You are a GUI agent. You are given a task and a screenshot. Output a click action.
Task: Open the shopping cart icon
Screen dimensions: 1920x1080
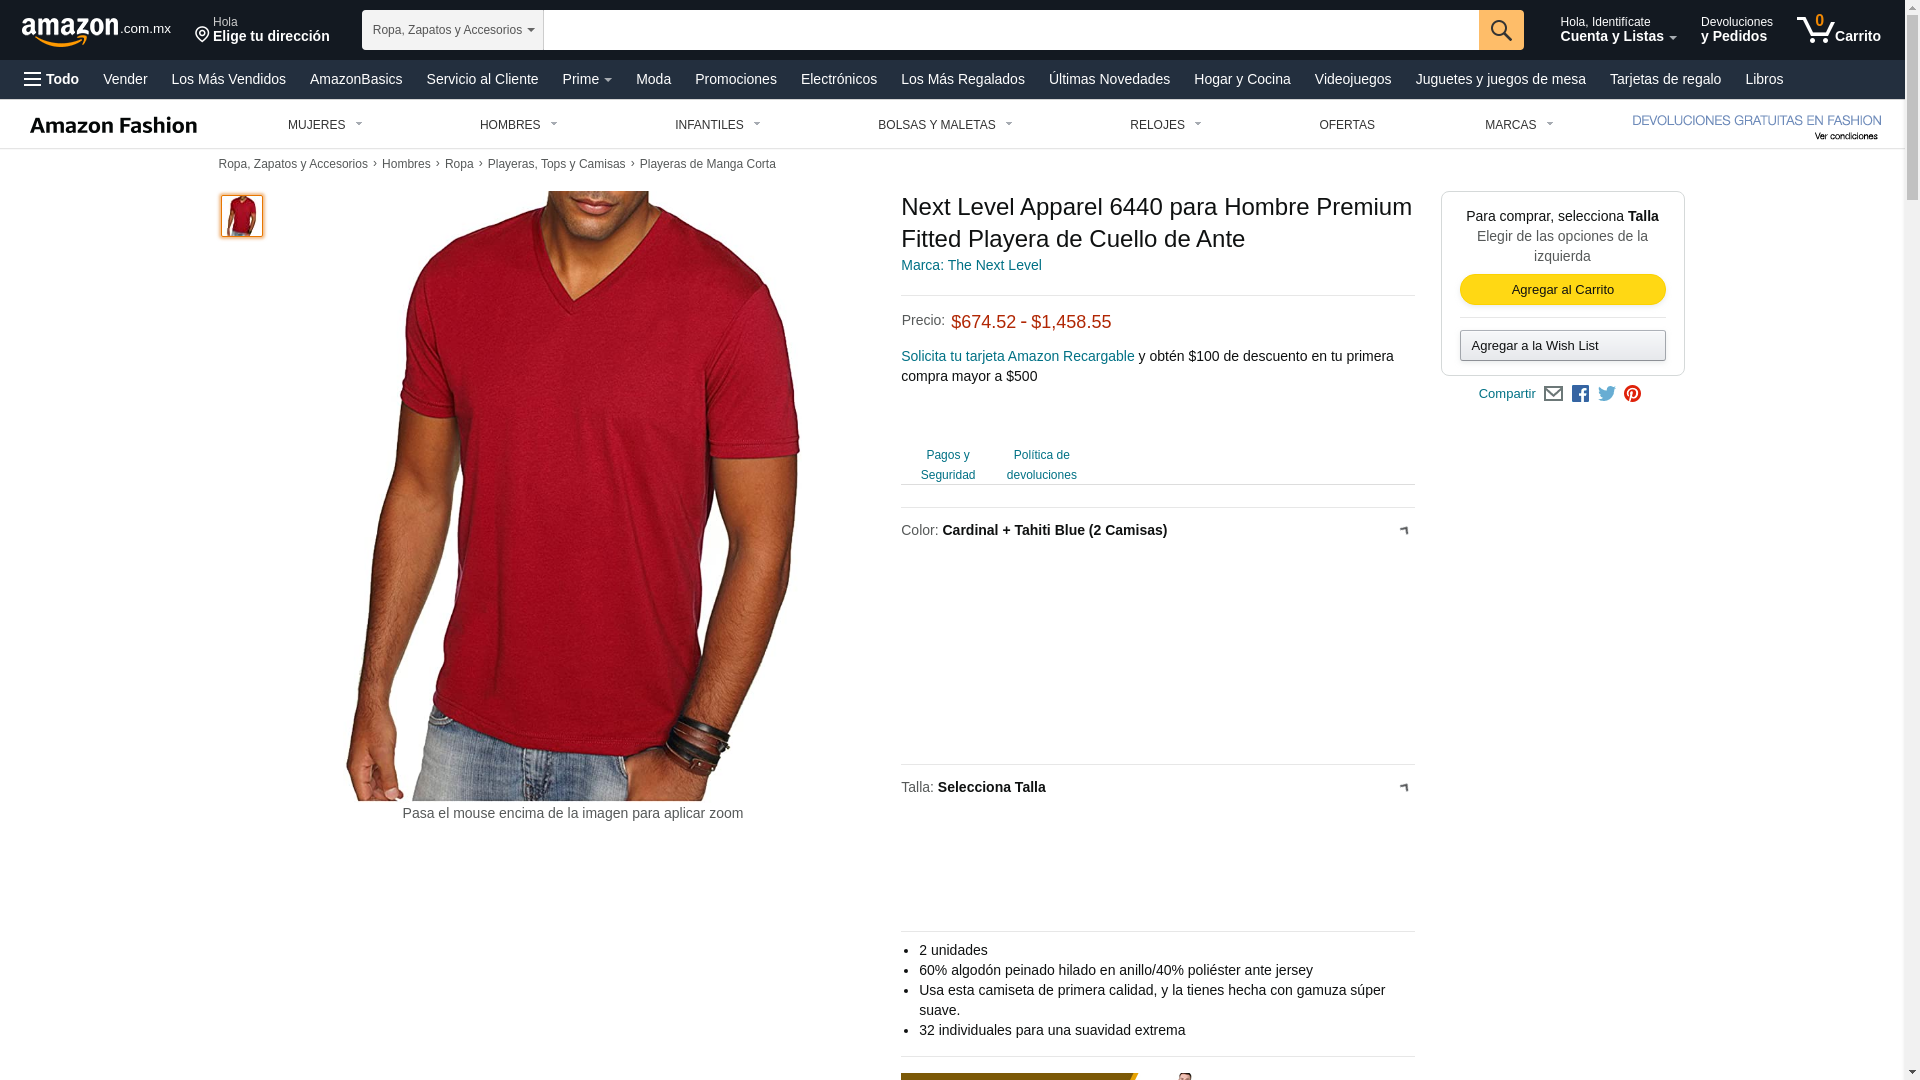[1838, 30]
